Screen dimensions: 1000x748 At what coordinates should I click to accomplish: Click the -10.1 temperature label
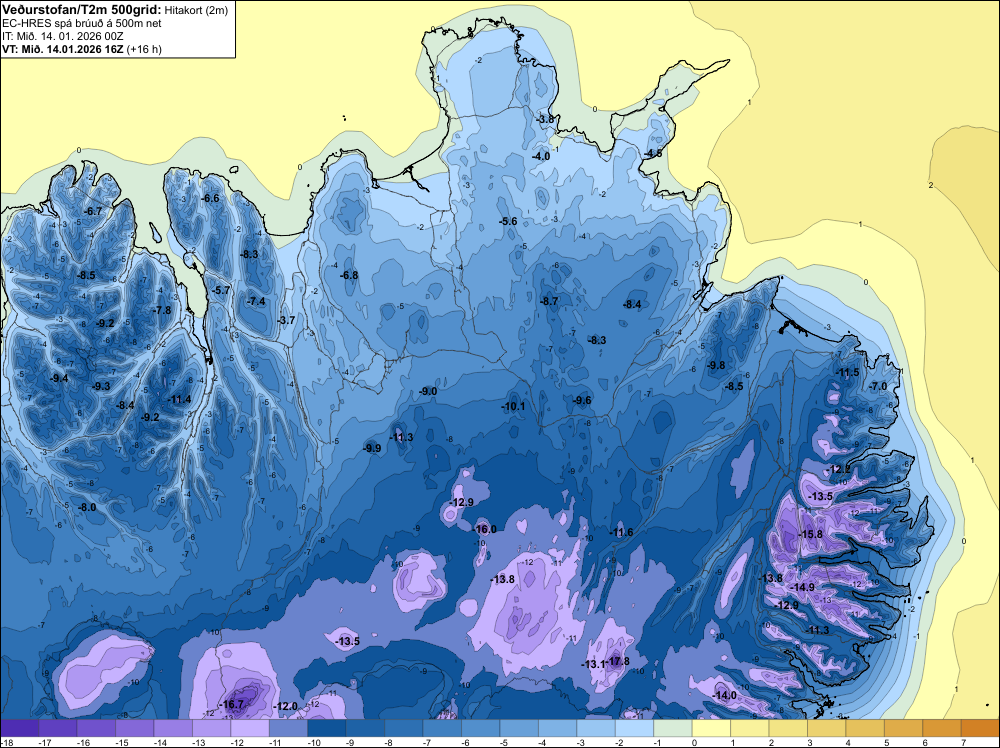pyautogui.click(x=513, y=406)
